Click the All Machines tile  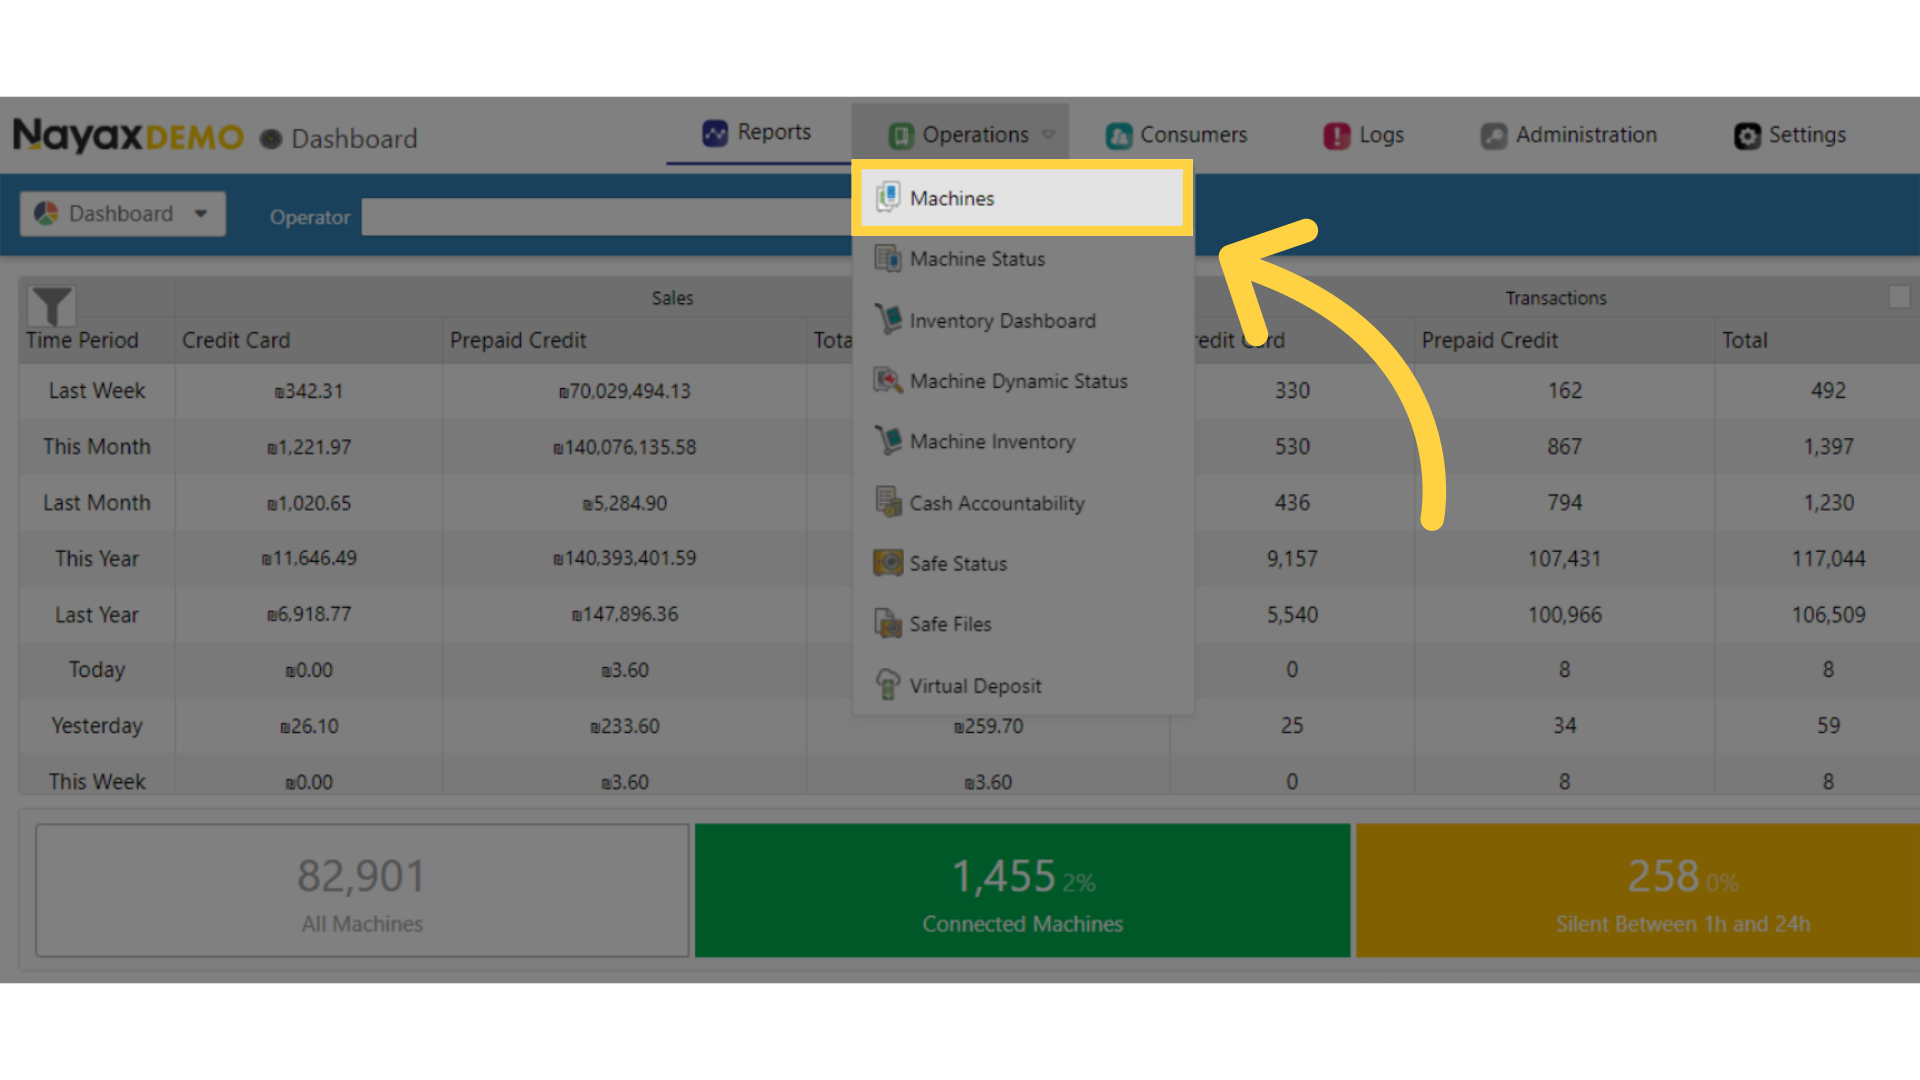tap(362, 890)
